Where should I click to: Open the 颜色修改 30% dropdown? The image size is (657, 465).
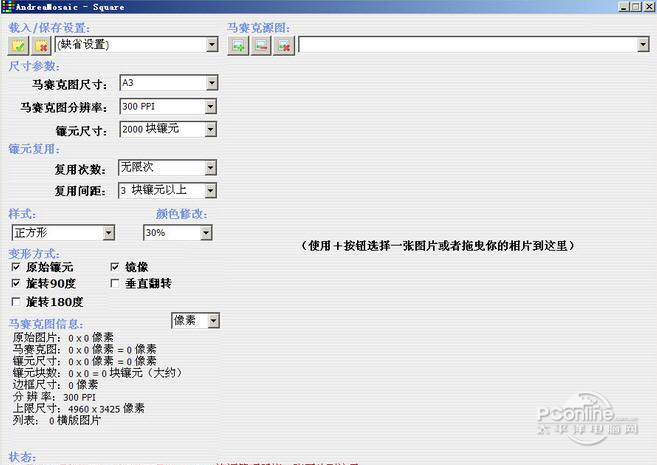point(206,233)
